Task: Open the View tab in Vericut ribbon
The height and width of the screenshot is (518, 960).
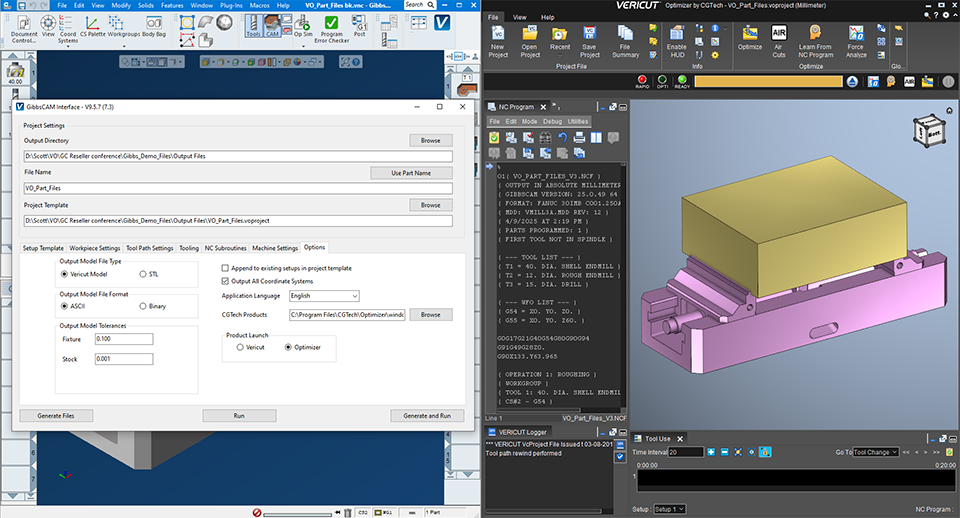Action: point(519,17)
